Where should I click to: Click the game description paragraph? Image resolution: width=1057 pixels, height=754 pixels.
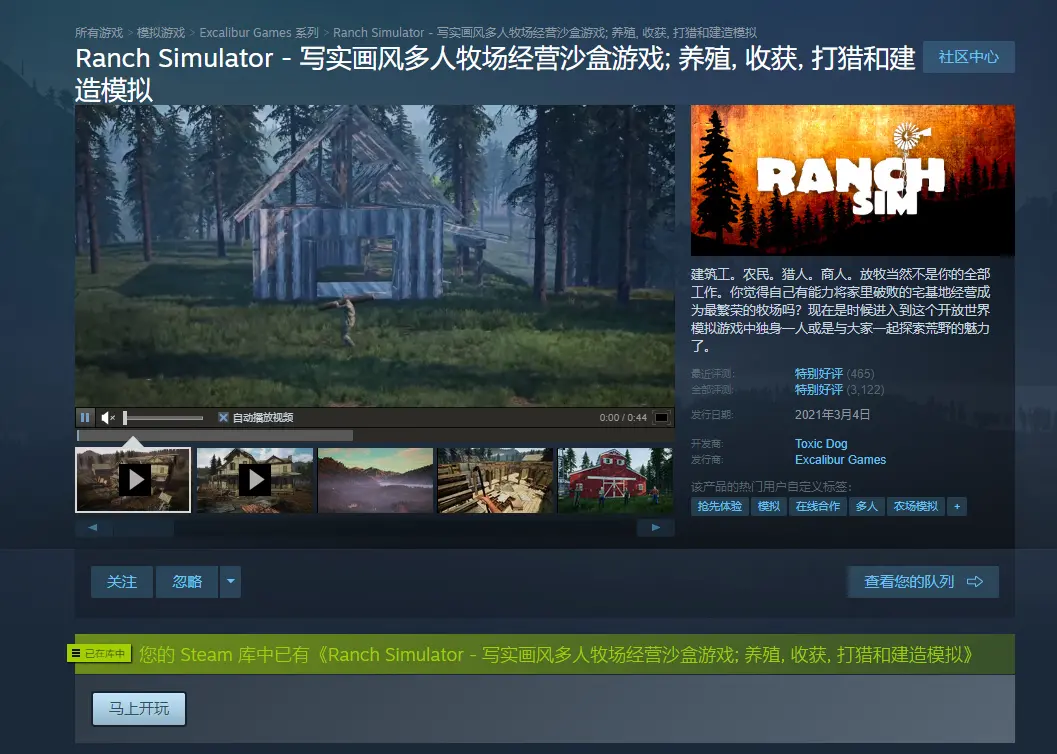(841, 310)
